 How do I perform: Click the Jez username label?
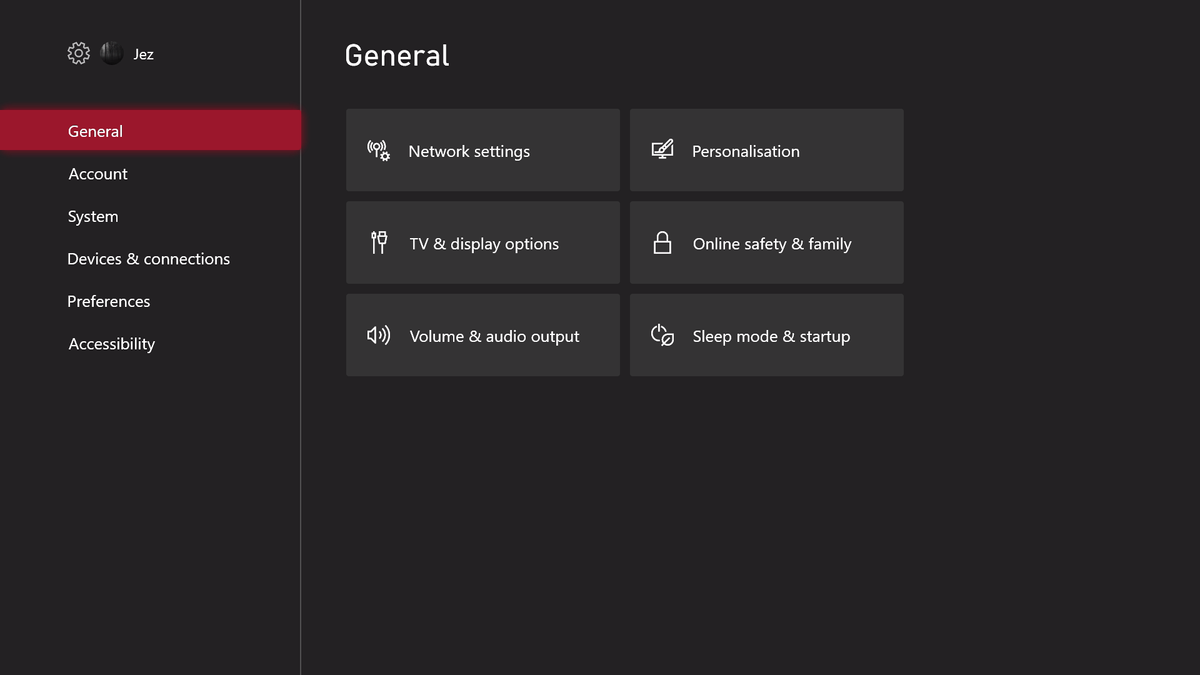coord(143,54)
